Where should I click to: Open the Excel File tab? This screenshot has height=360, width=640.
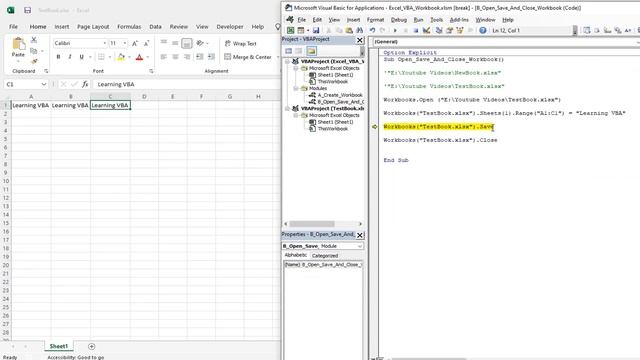[13, 27]
